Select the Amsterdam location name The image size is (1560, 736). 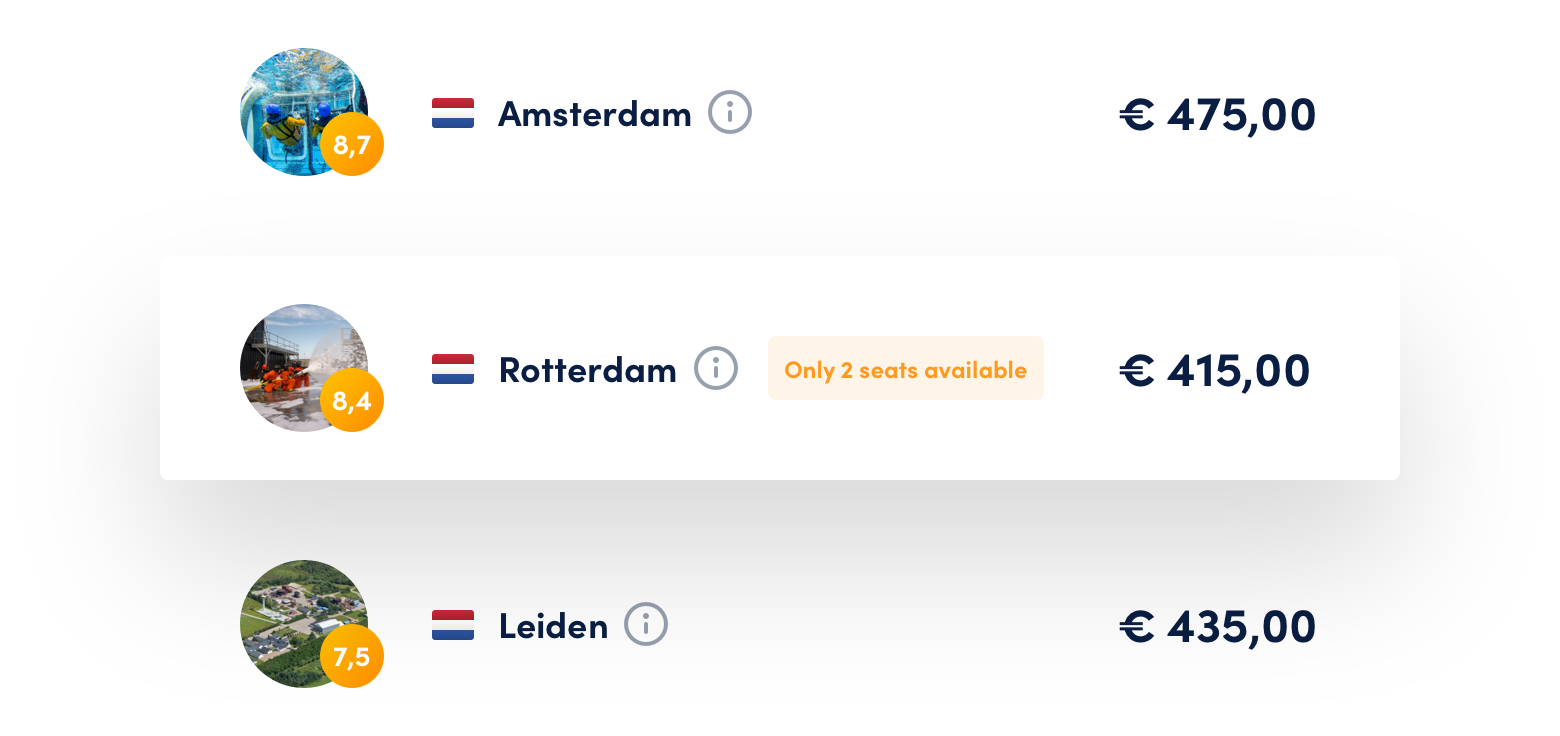594,113
